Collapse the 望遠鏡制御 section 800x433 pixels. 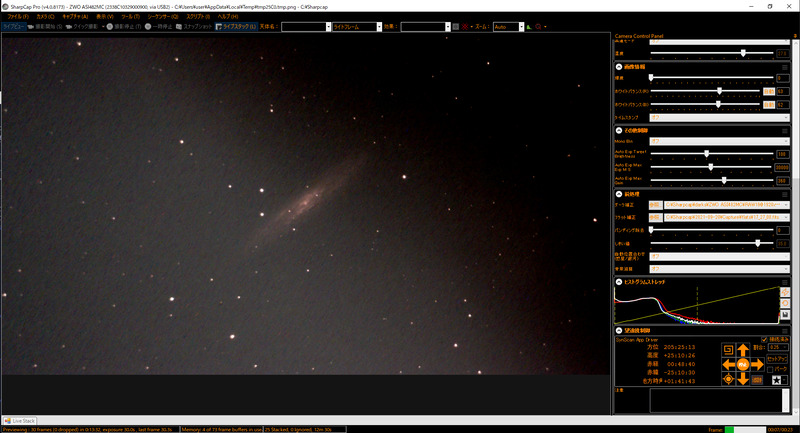[x=619, y=330]
